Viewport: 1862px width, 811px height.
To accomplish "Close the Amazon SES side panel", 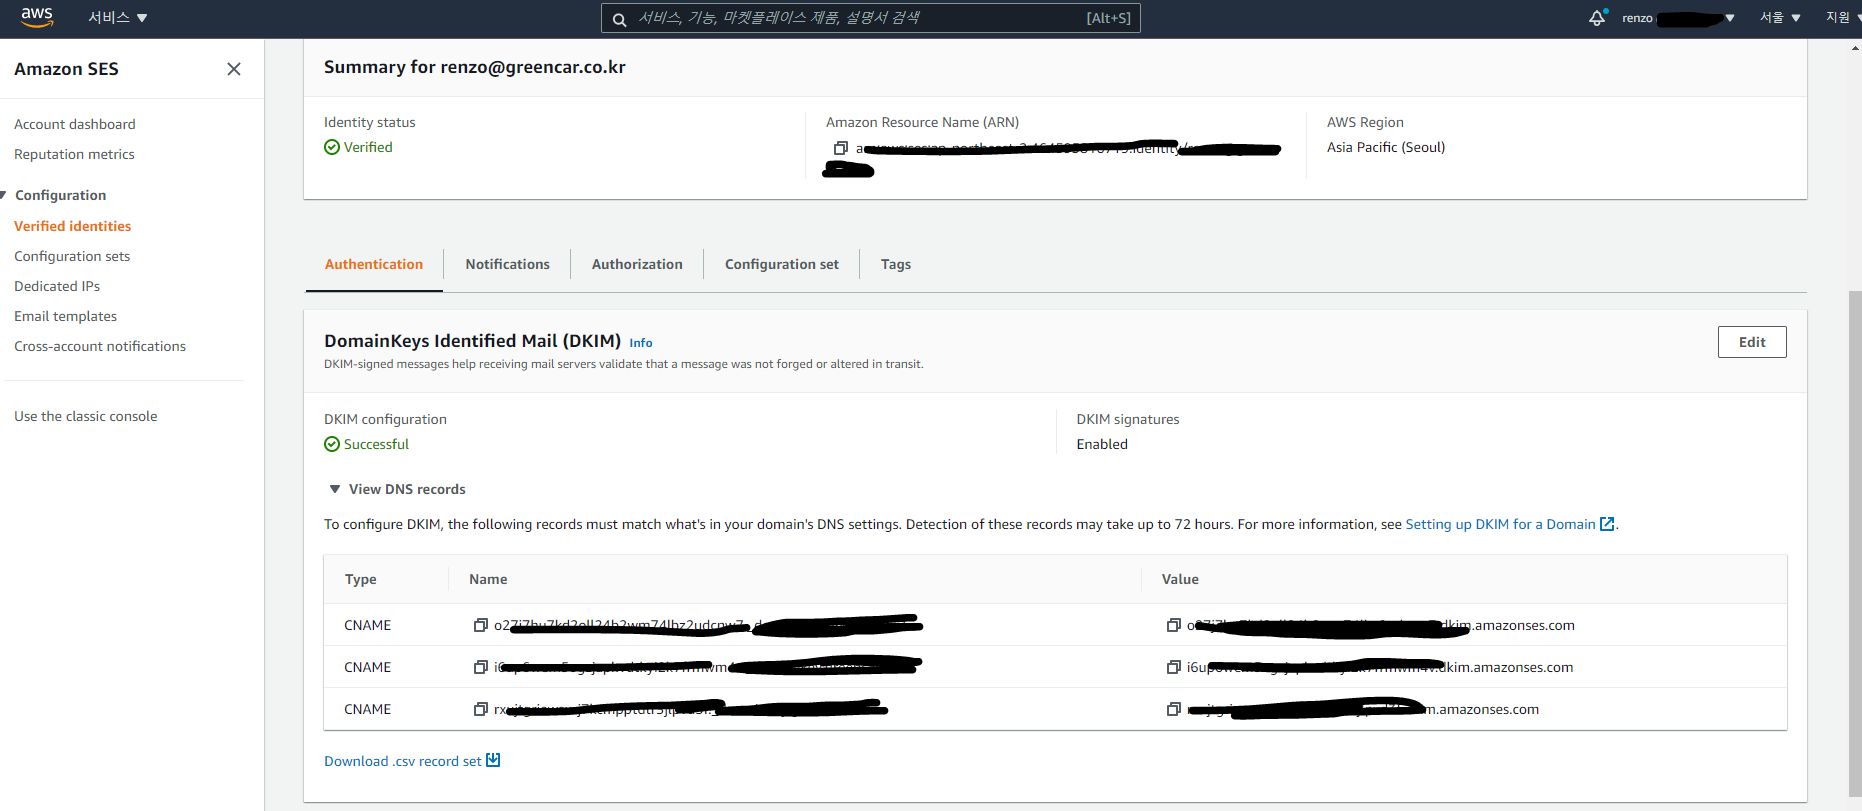I will (x=234, y=69).
